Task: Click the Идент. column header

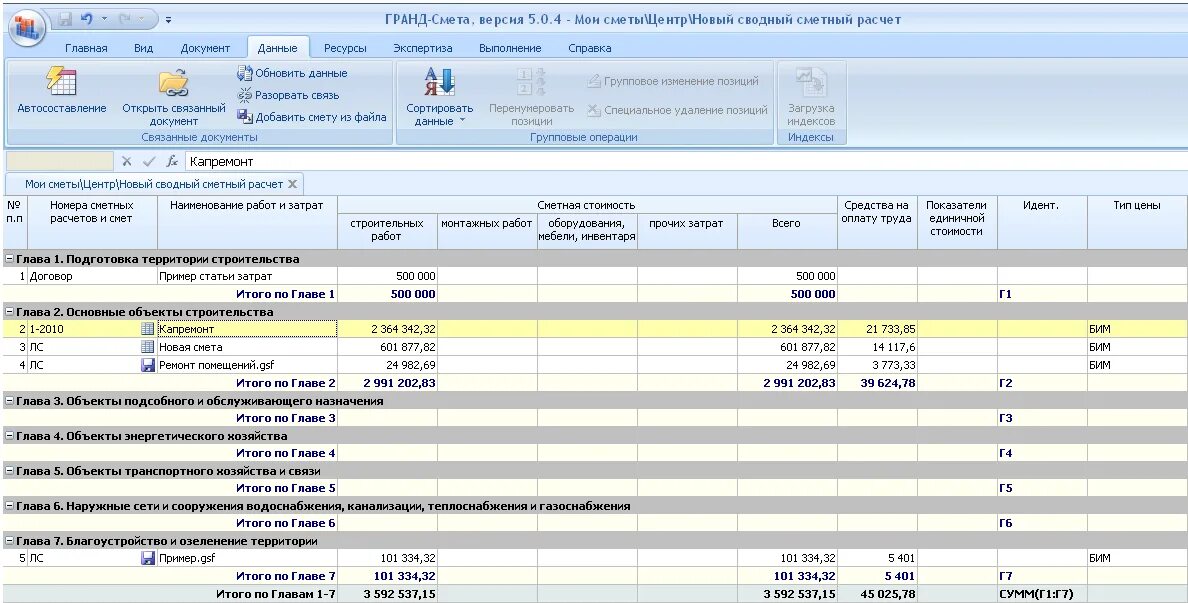Action: point(1042,223)
